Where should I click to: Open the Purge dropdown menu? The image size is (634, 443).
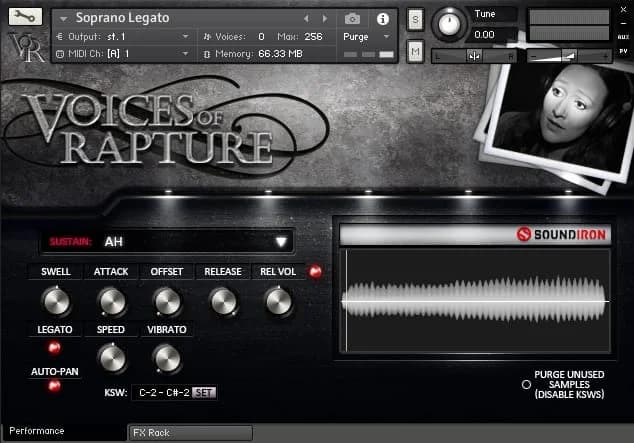(x=367, y=37)
